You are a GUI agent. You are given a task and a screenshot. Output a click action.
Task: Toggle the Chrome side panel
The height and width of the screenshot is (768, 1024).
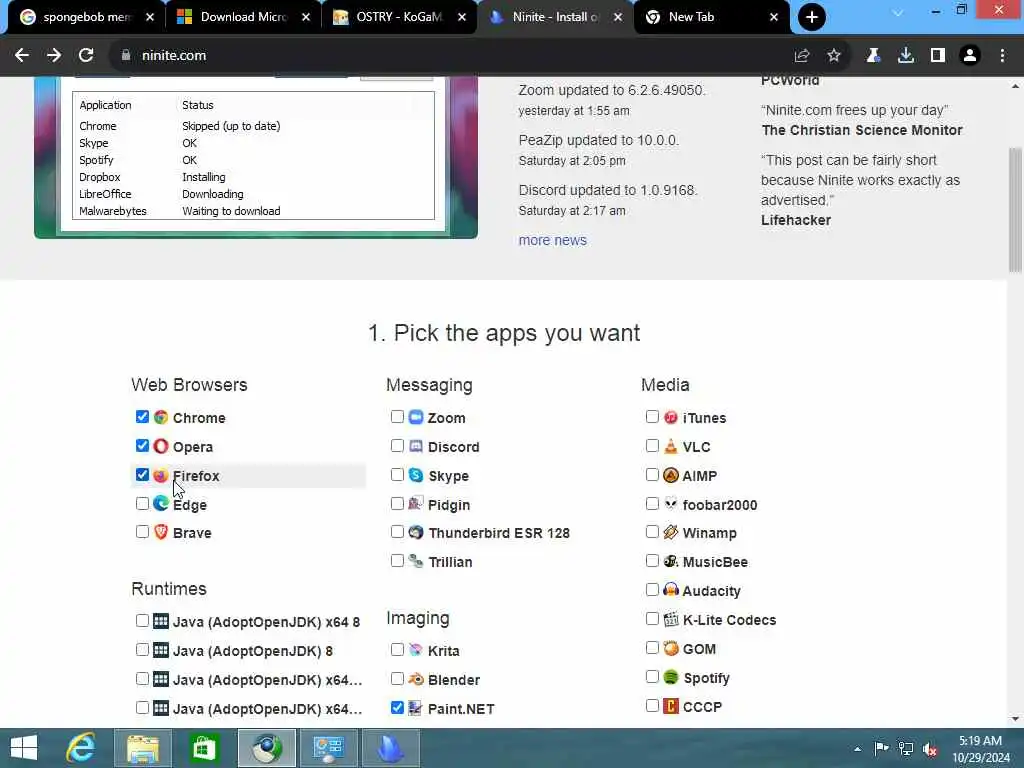tap(938, 56)
